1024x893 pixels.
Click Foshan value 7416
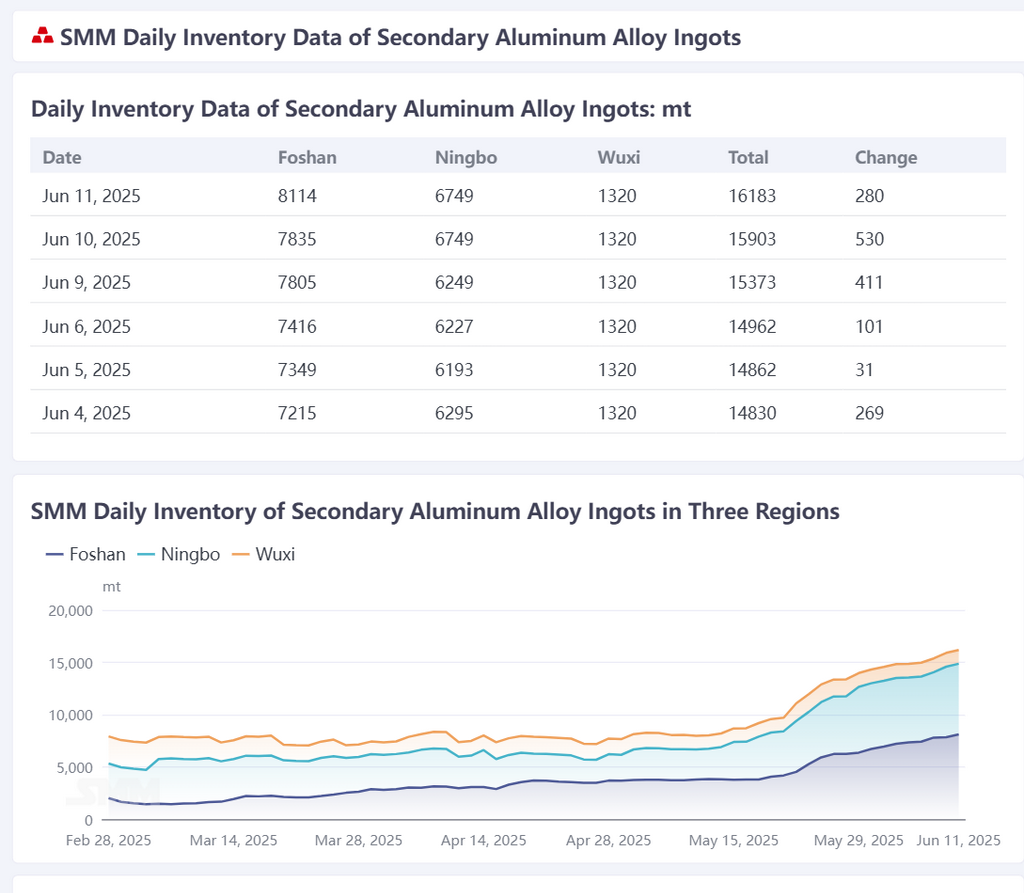point(297,327)
